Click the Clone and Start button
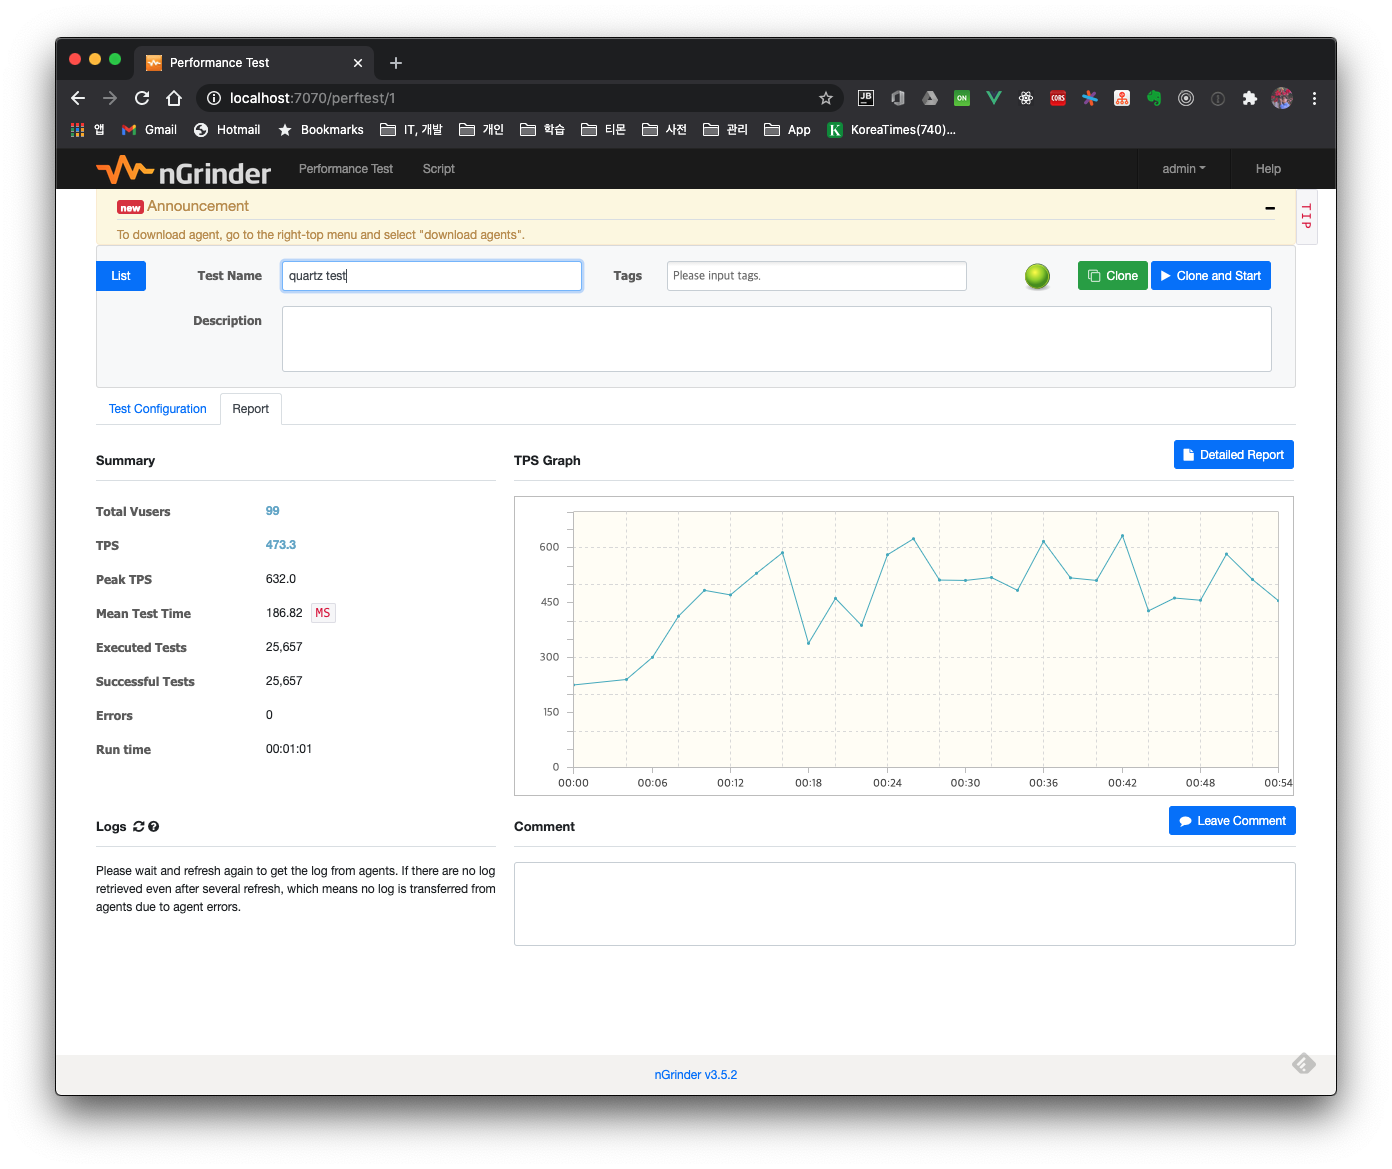 pyautogui.click(x=1210, y=276)
